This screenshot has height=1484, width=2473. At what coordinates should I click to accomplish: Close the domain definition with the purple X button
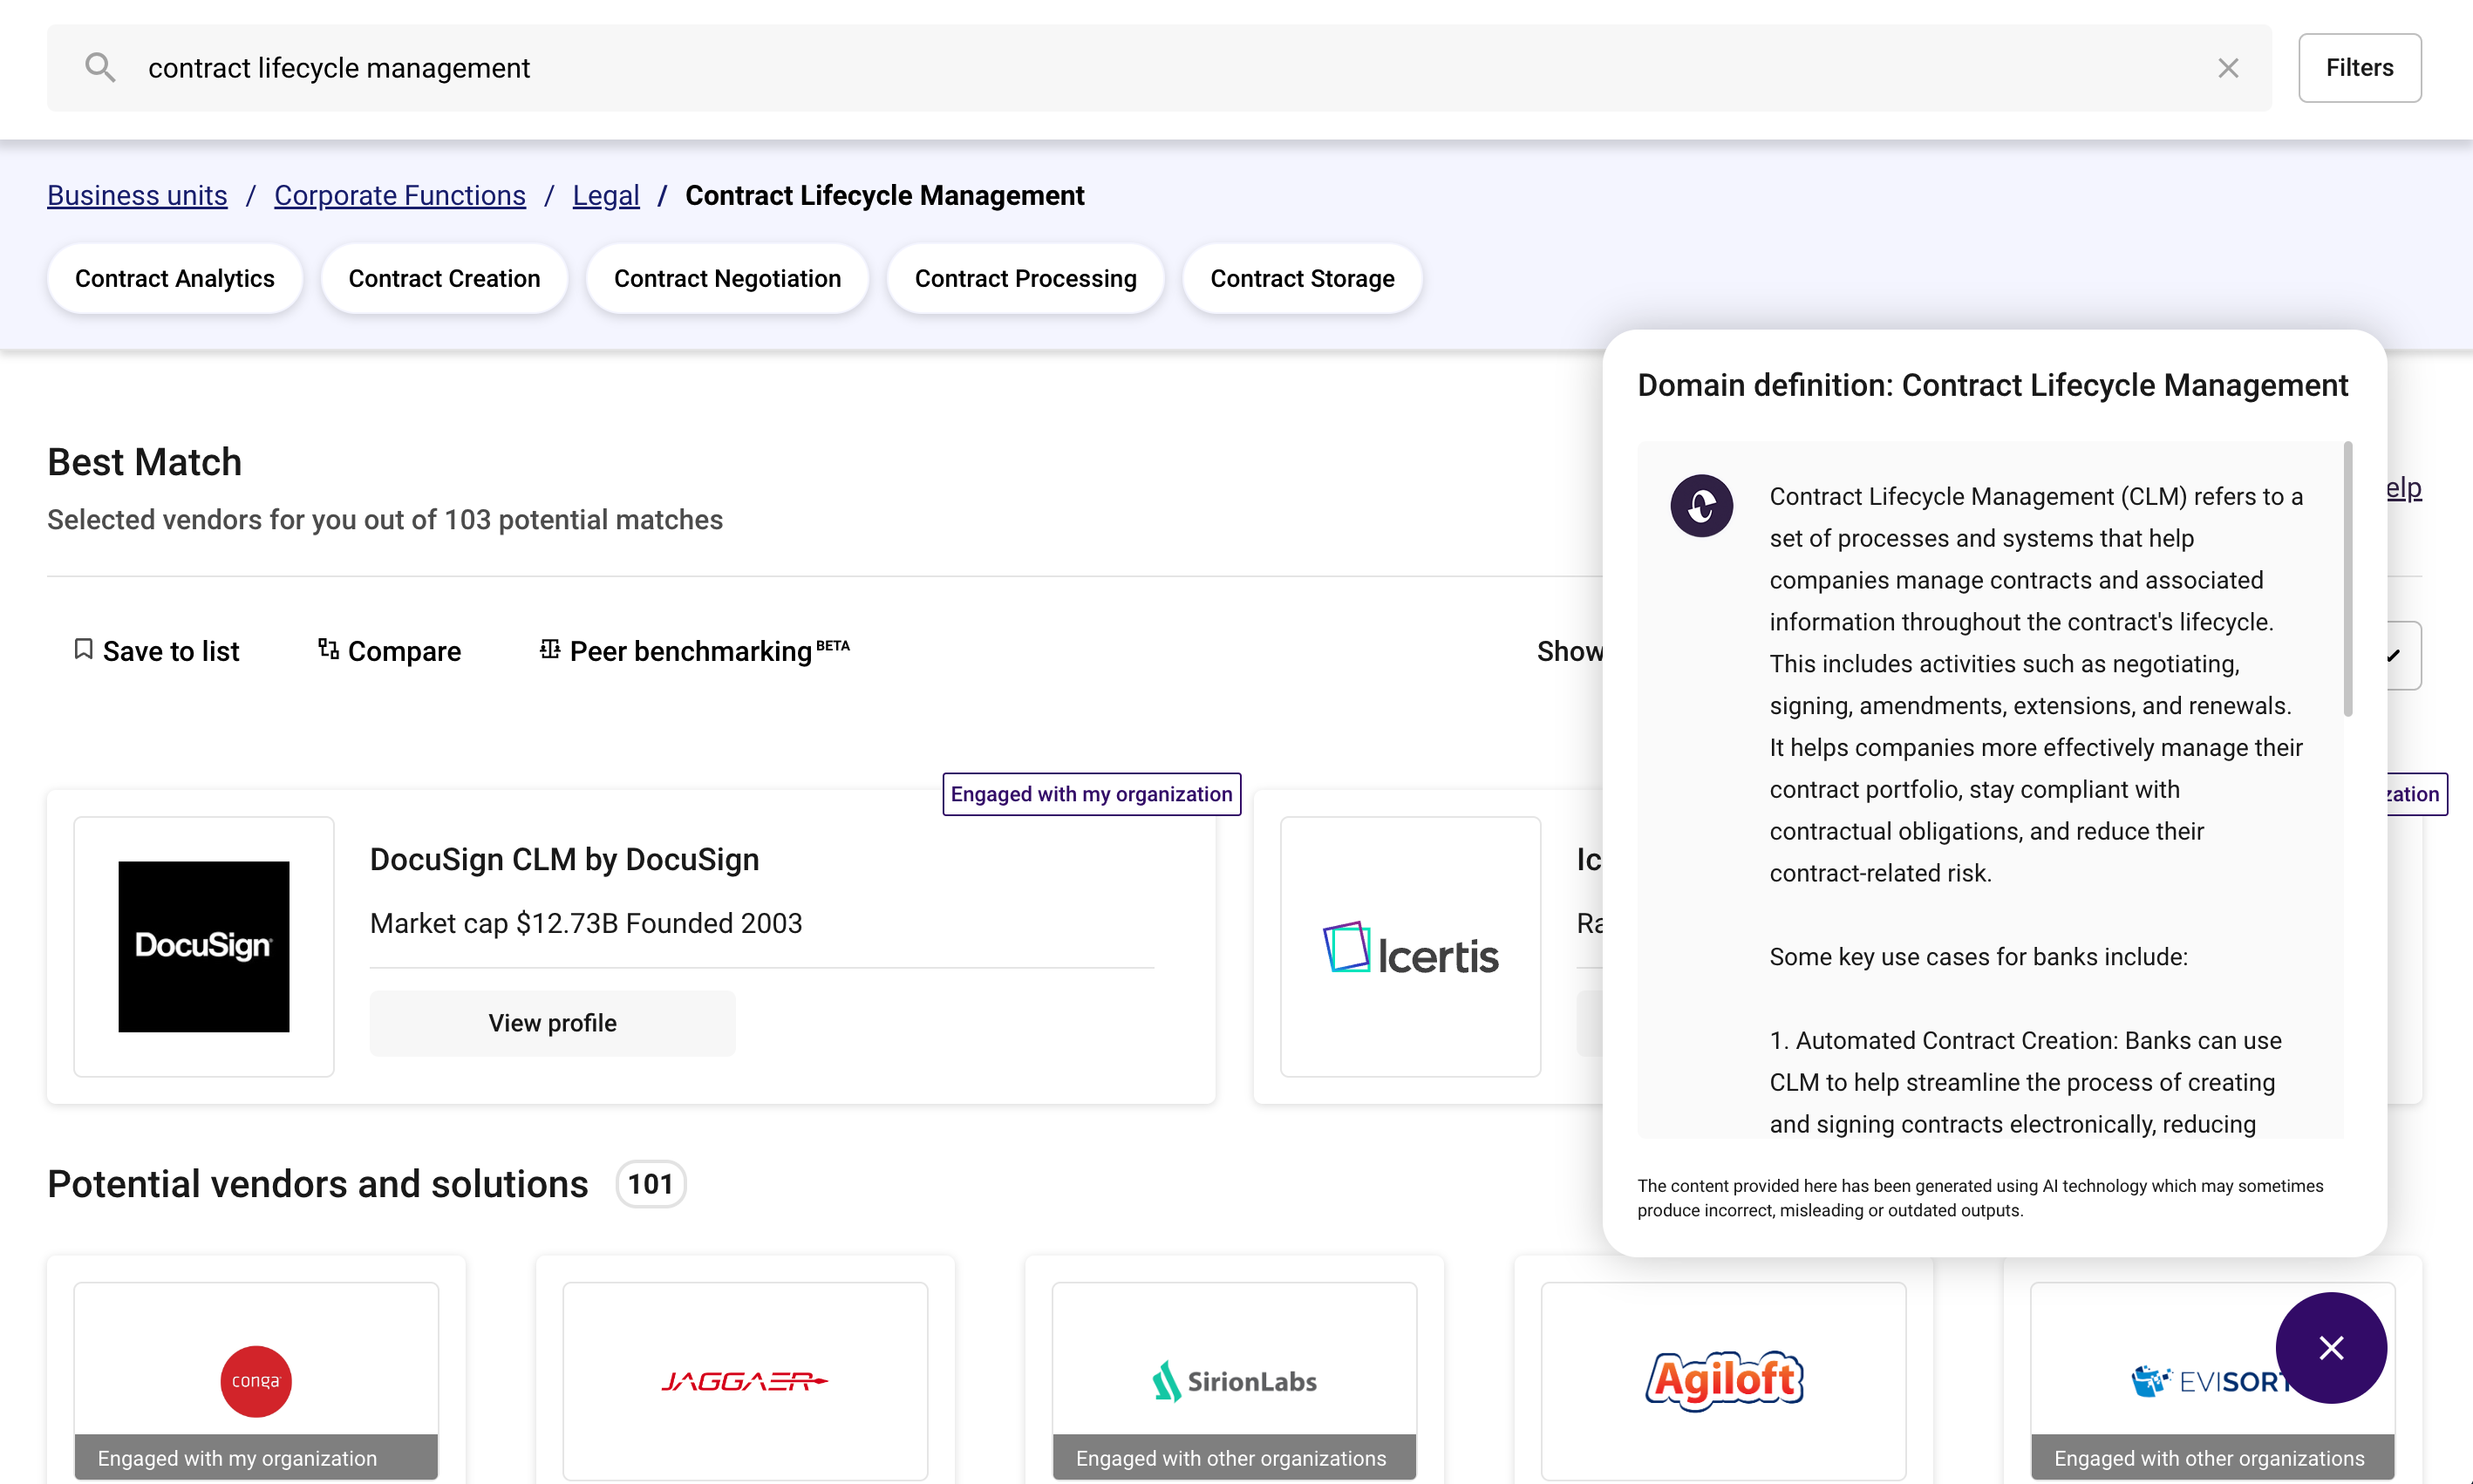[2331, 1348]
